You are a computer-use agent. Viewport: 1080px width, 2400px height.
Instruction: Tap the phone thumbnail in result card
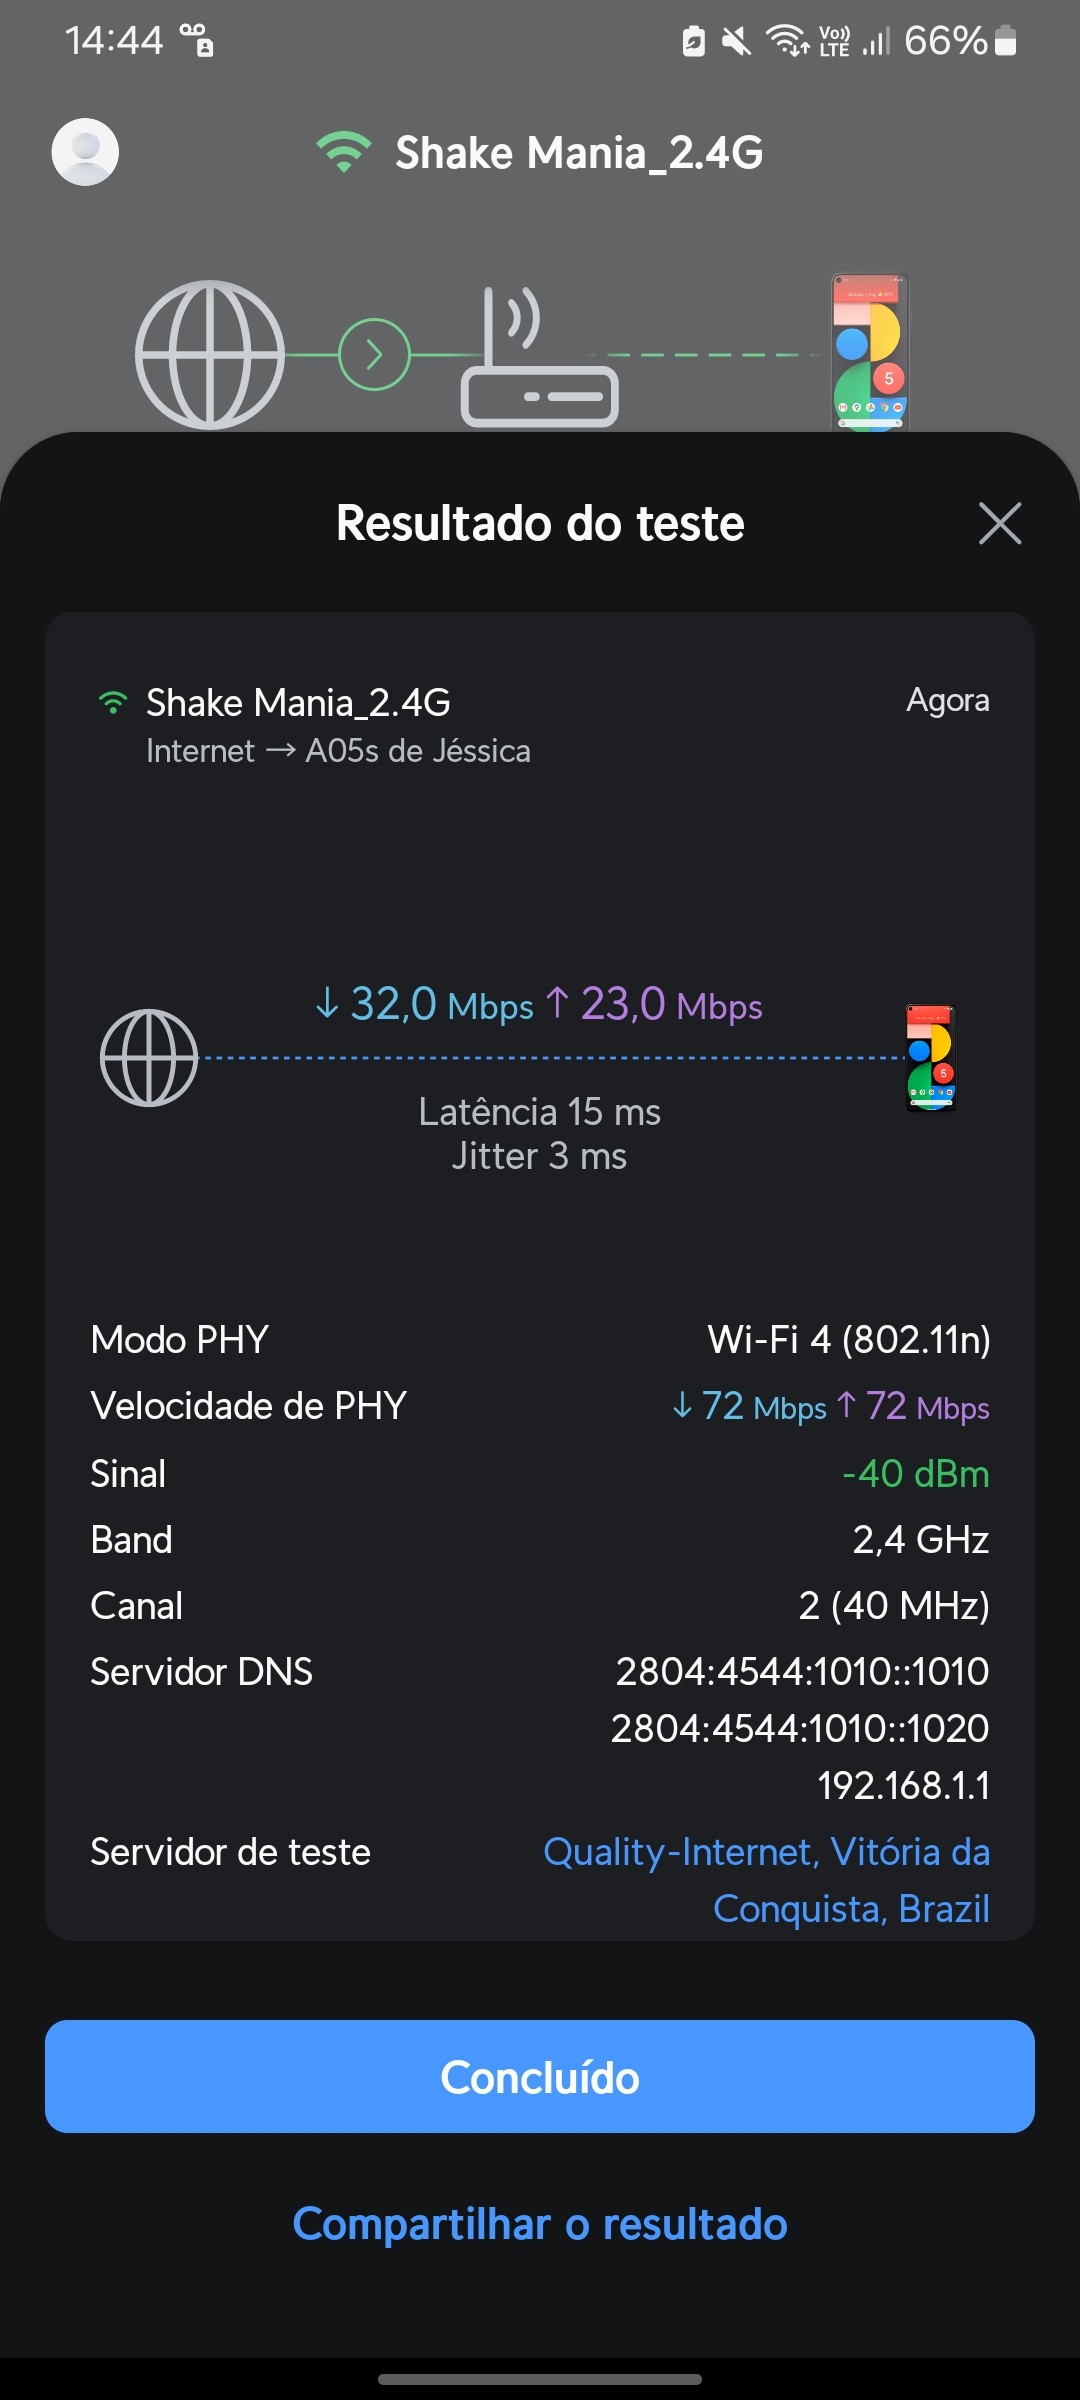(931, 1058)
